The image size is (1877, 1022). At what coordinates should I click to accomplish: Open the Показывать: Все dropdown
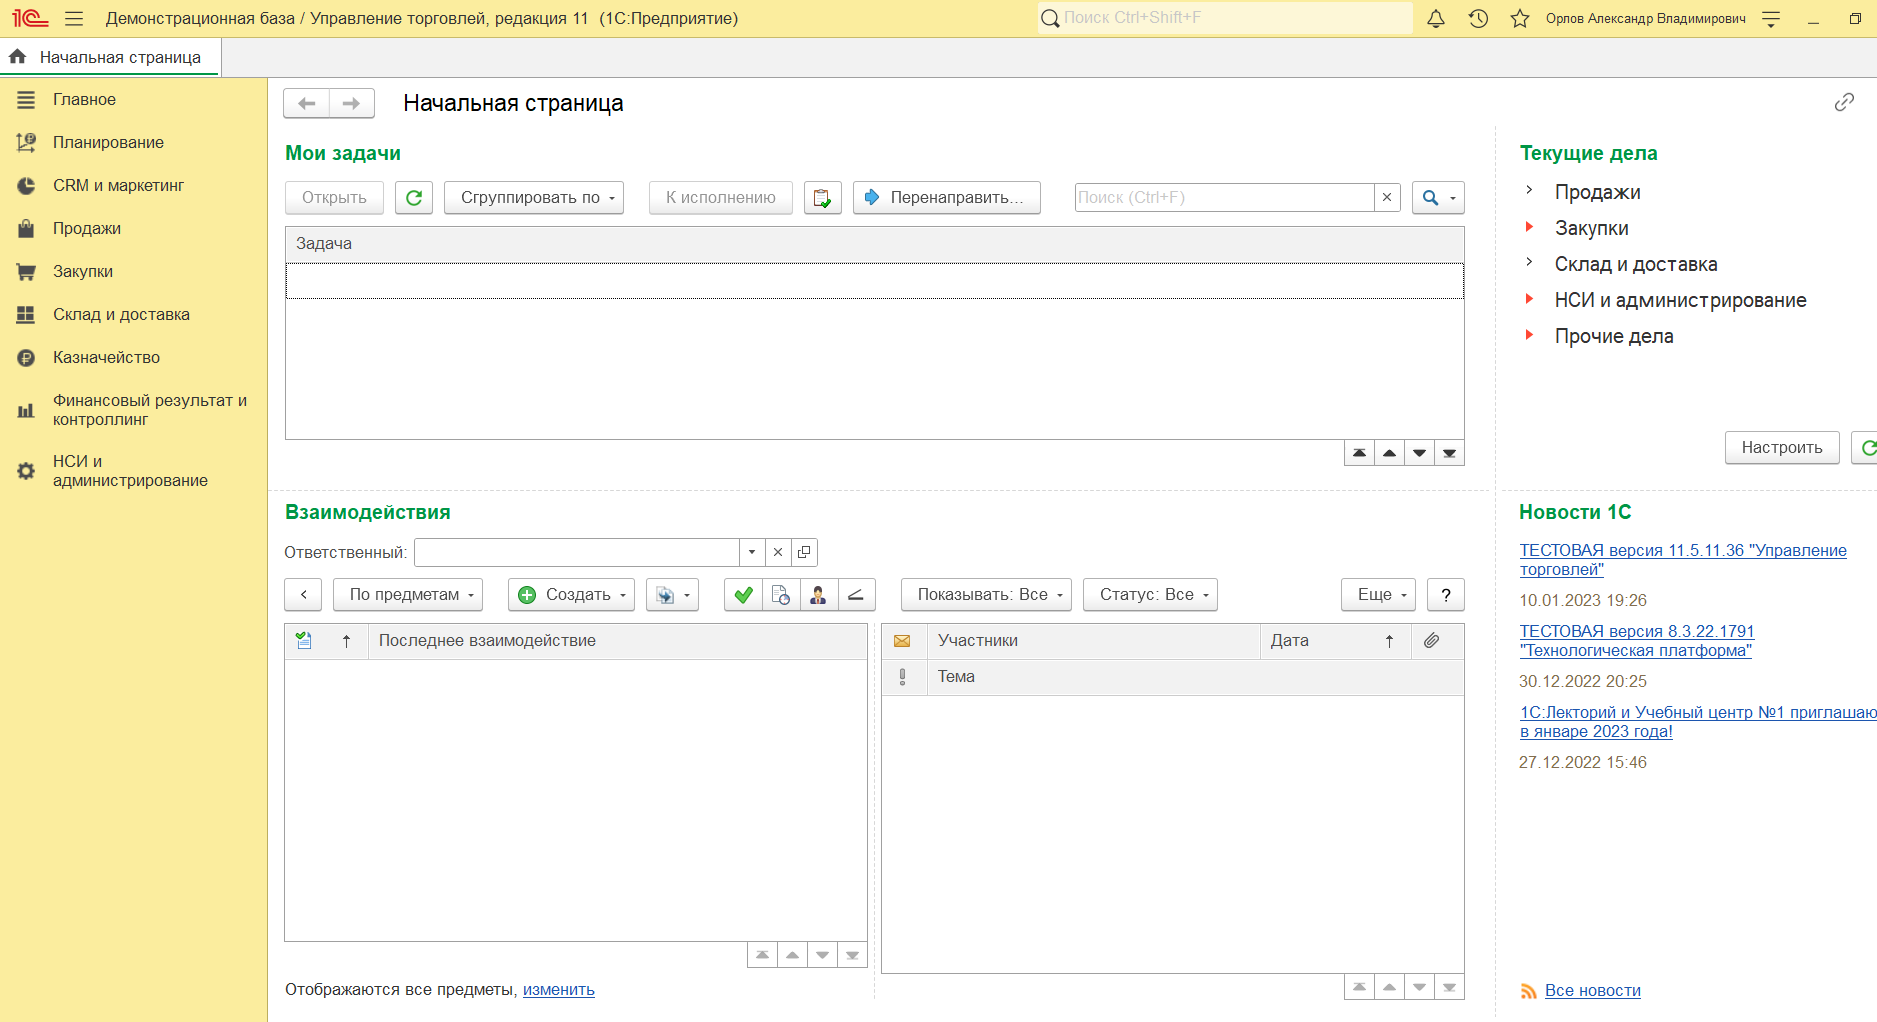986,595
